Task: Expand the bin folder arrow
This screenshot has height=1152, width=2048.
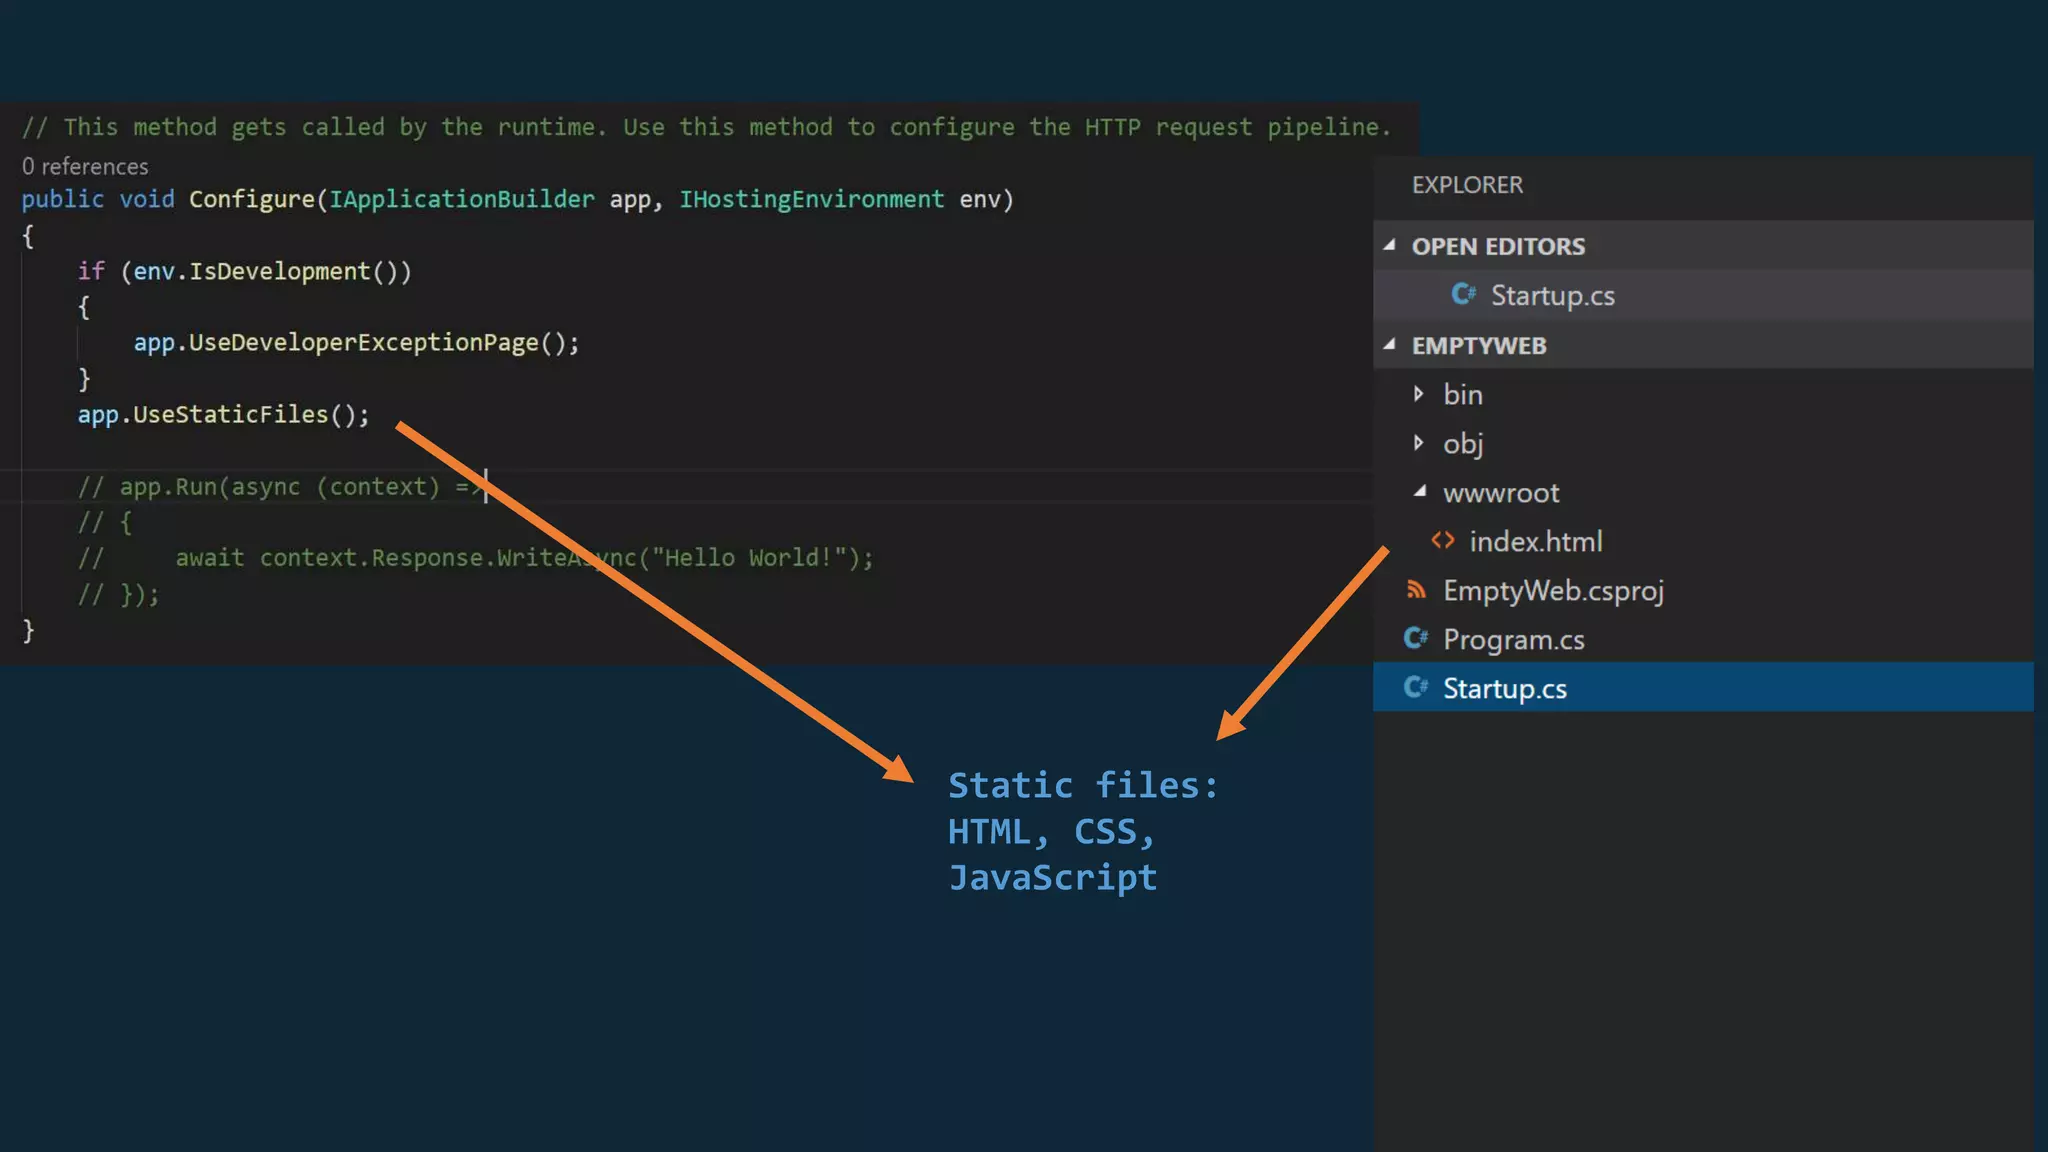Action: (1418, 394)
